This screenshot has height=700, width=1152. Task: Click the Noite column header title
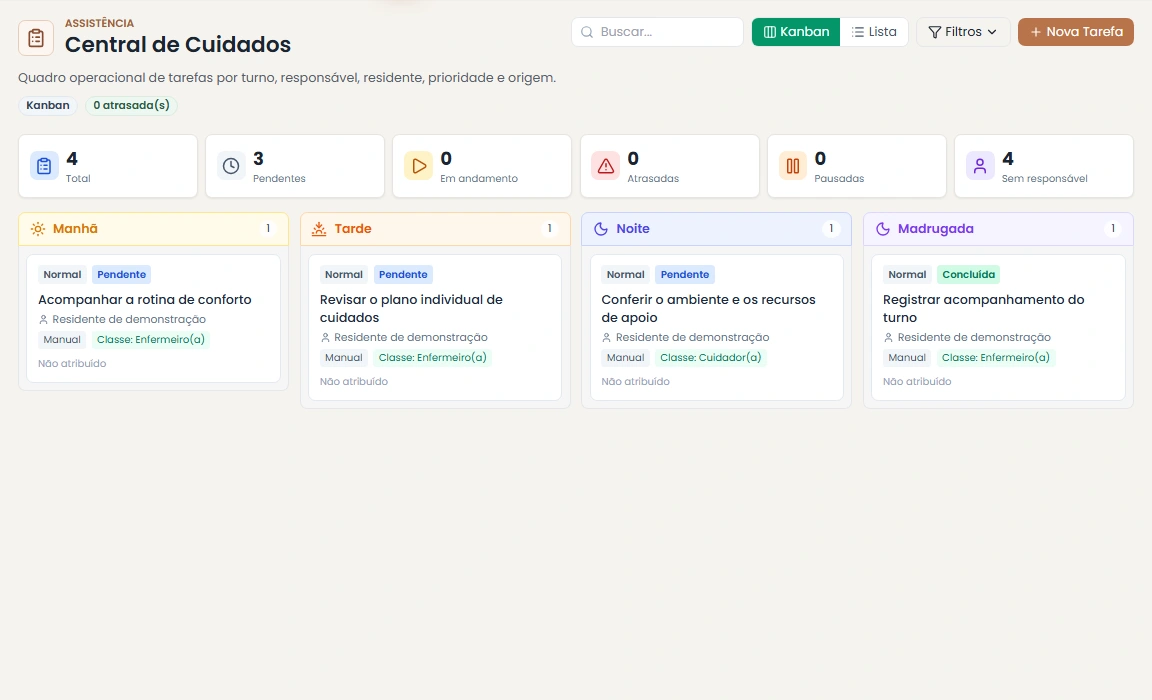pos(633,229)
